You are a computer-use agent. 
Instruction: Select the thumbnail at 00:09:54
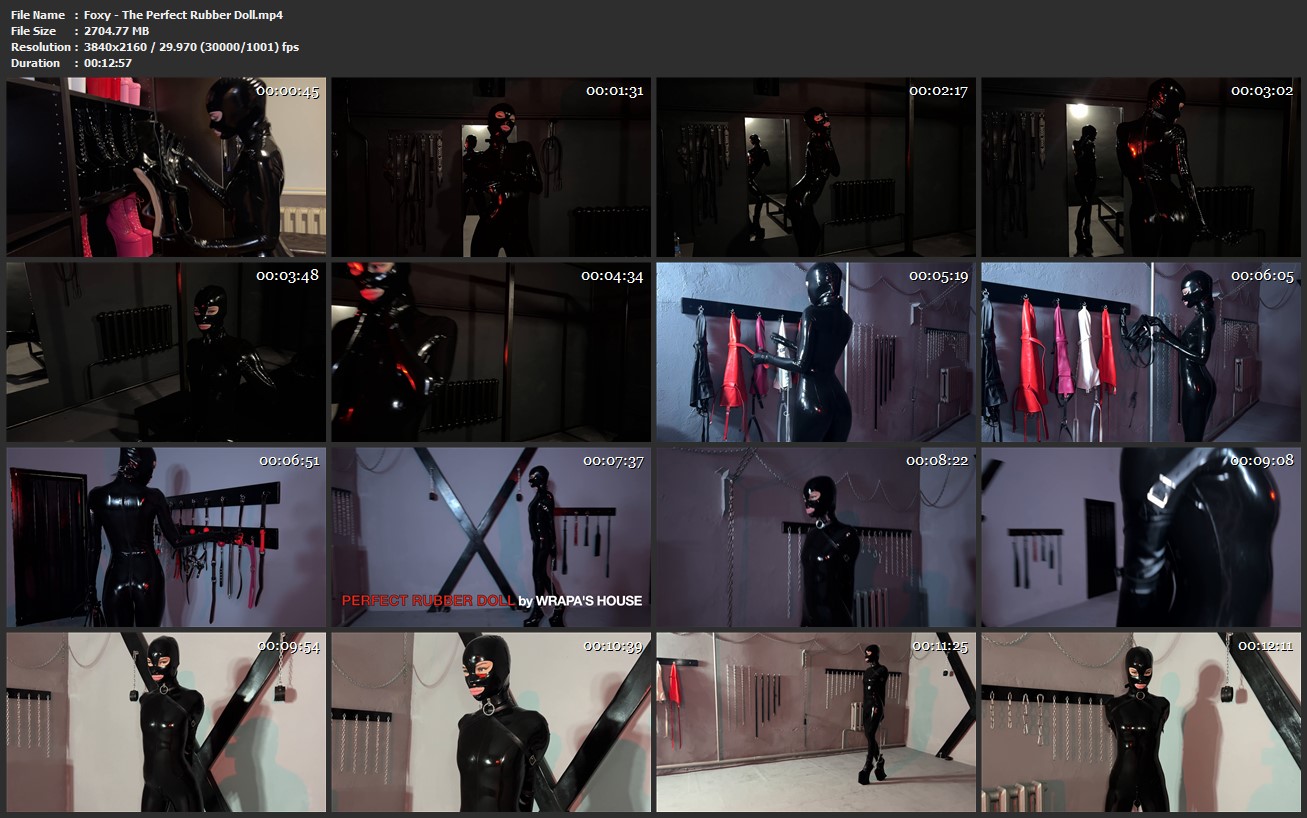click(x=166, y=722)
